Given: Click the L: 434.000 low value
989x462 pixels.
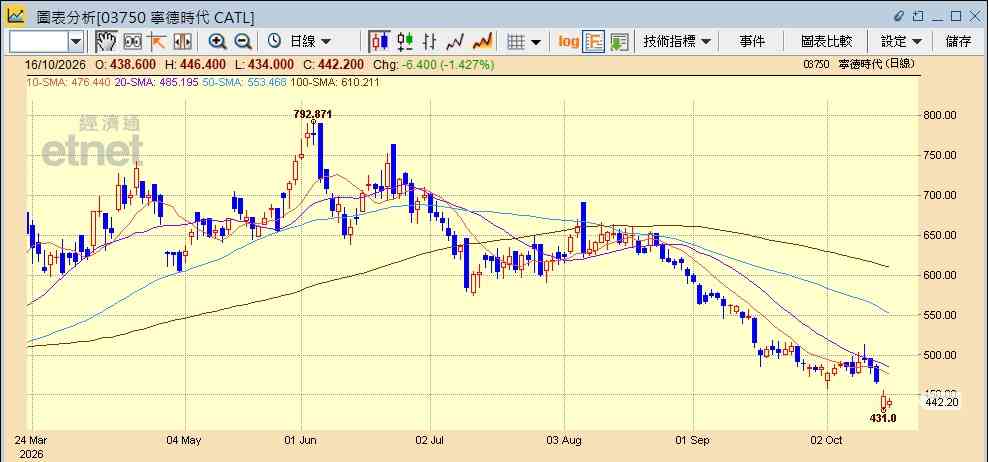Looking at the screenshot, I should [264, 65].
